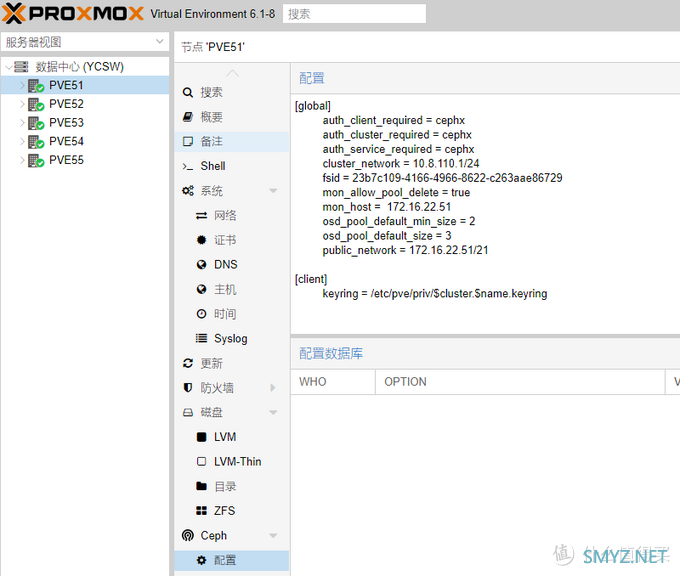Screen dimensions: 680x576
Task: Click the Proxmox logo
Action: click(73, 13)
